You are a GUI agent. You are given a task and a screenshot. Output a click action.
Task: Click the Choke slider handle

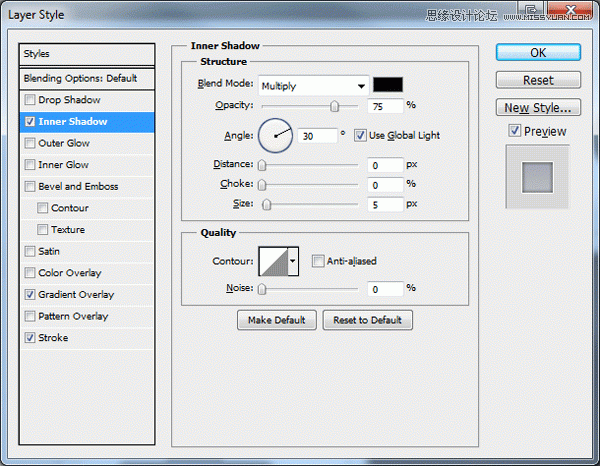point(262,185)
